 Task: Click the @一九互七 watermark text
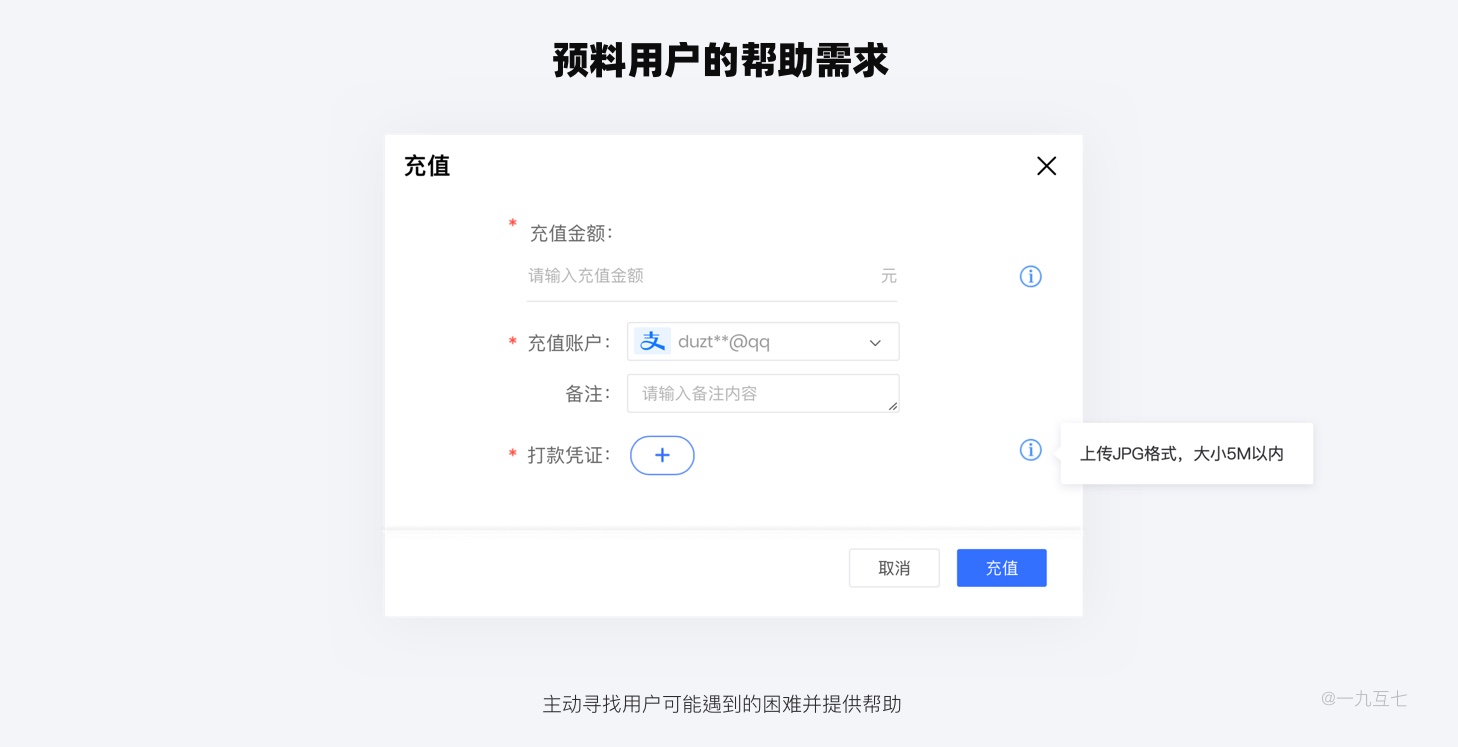(x=1364, y=699)
